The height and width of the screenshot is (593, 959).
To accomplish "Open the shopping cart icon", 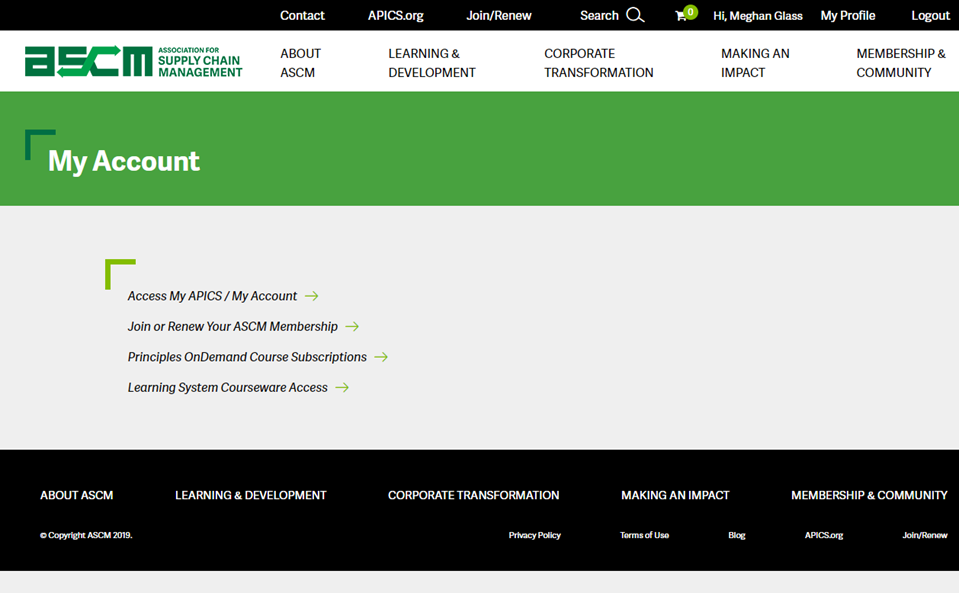I will coord(682,15).
